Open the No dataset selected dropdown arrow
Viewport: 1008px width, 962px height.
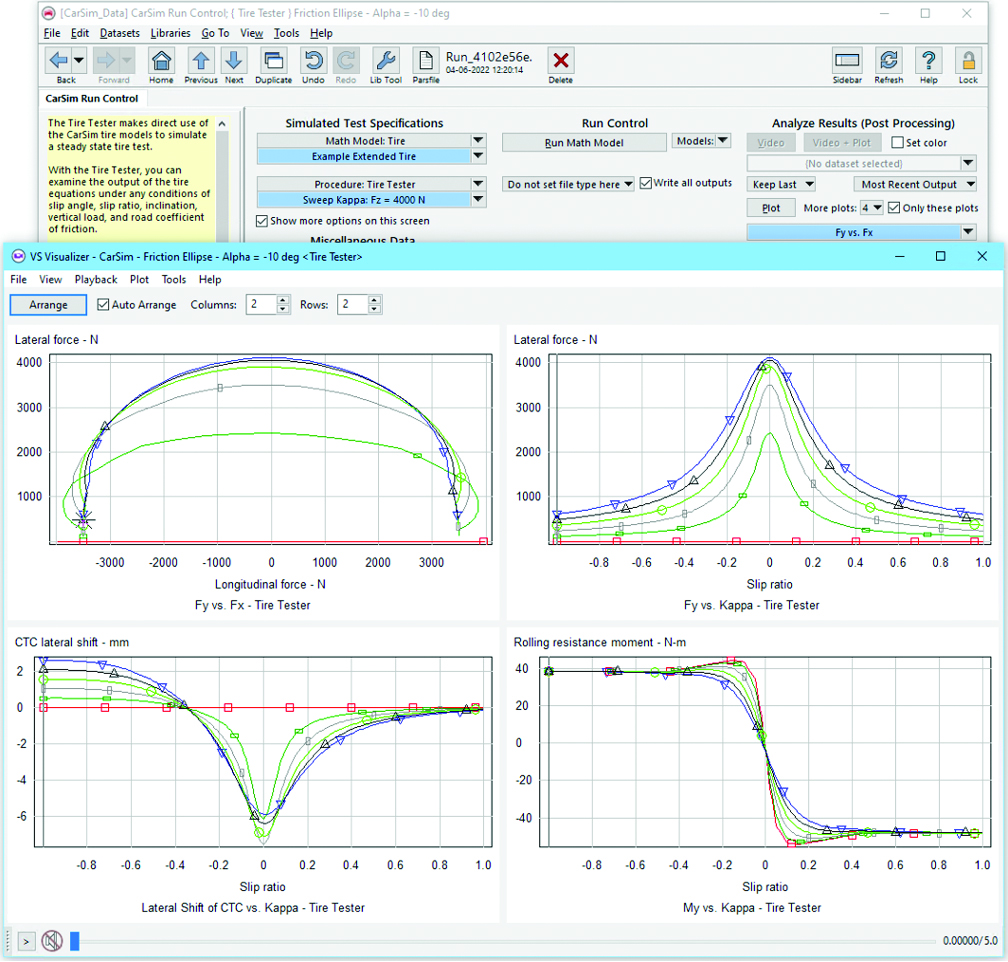tap(968, 163)
